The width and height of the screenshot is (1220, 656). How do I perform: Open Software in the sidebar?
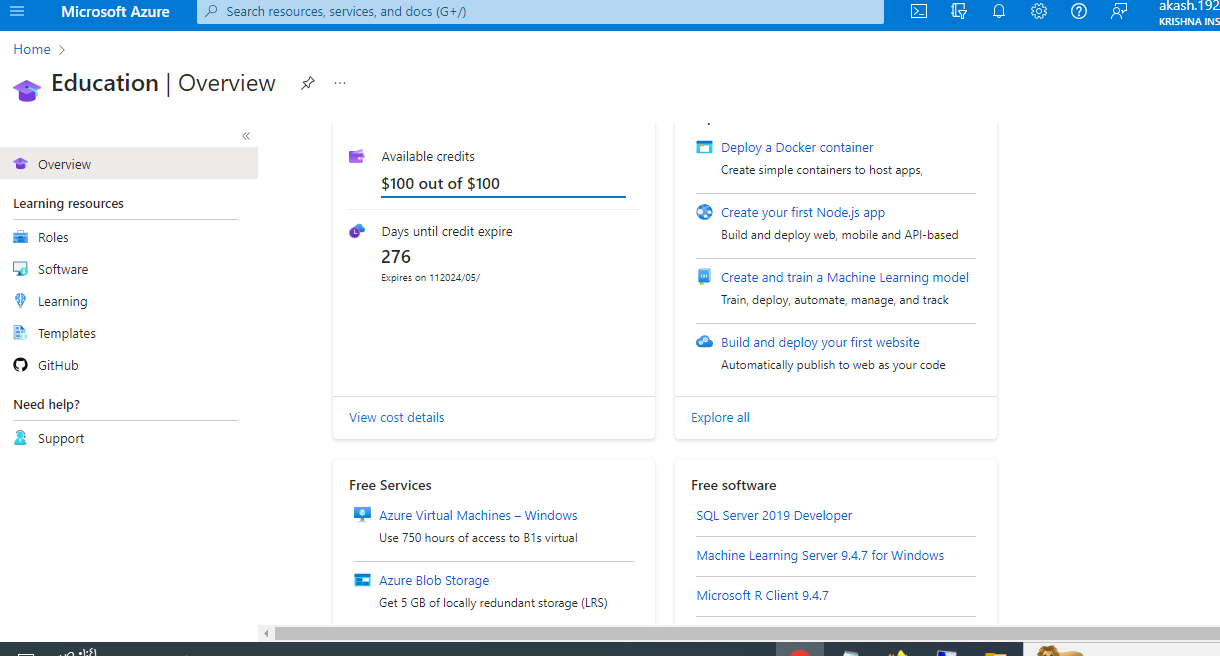[x=63, y=269]
